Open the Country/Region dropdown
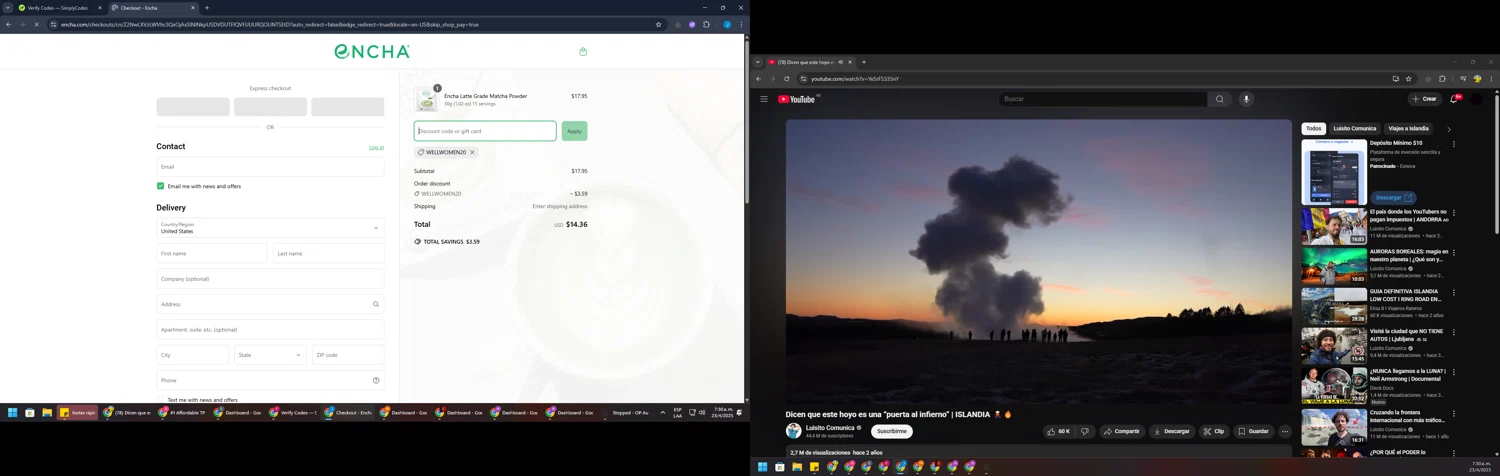1500x476 pixels. tap(270, 228)
